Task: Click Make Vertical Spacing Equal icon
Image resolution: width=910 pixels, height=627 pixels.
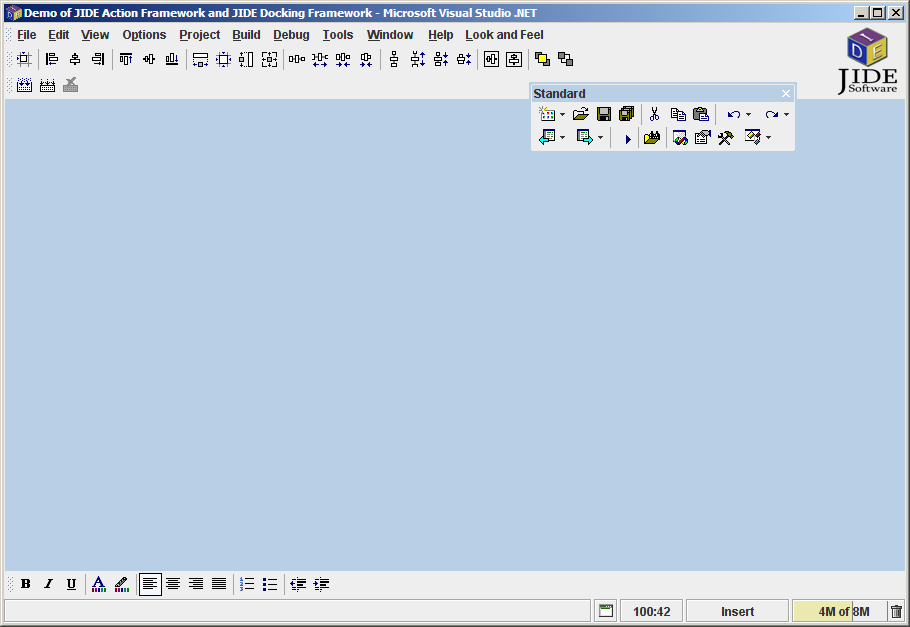Action: pos(394,59)
